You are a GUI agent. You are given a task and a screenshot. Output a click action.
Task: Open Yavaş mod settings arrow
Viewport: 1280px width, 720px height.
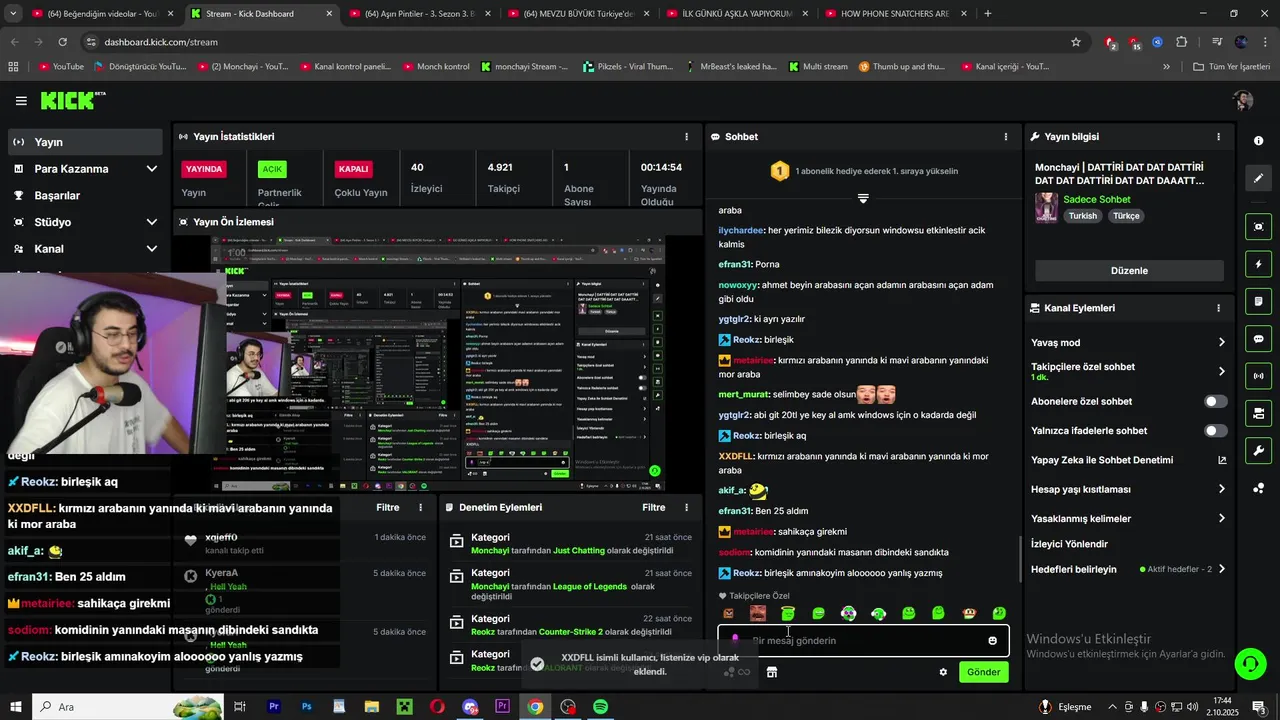point(1221,342)
